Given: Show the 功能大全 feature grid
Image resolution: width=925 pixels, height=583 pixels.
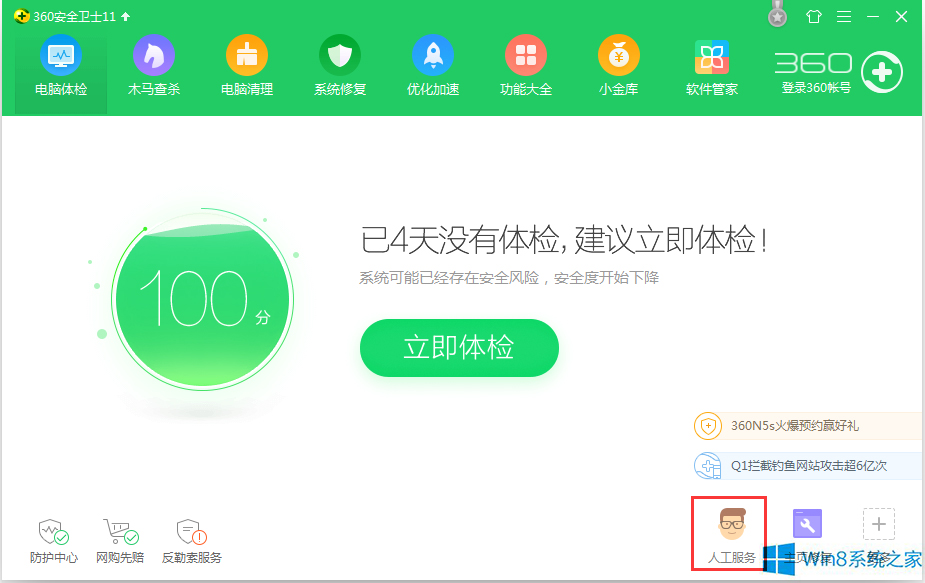Looking at the screenshot, I should (526, 66).
